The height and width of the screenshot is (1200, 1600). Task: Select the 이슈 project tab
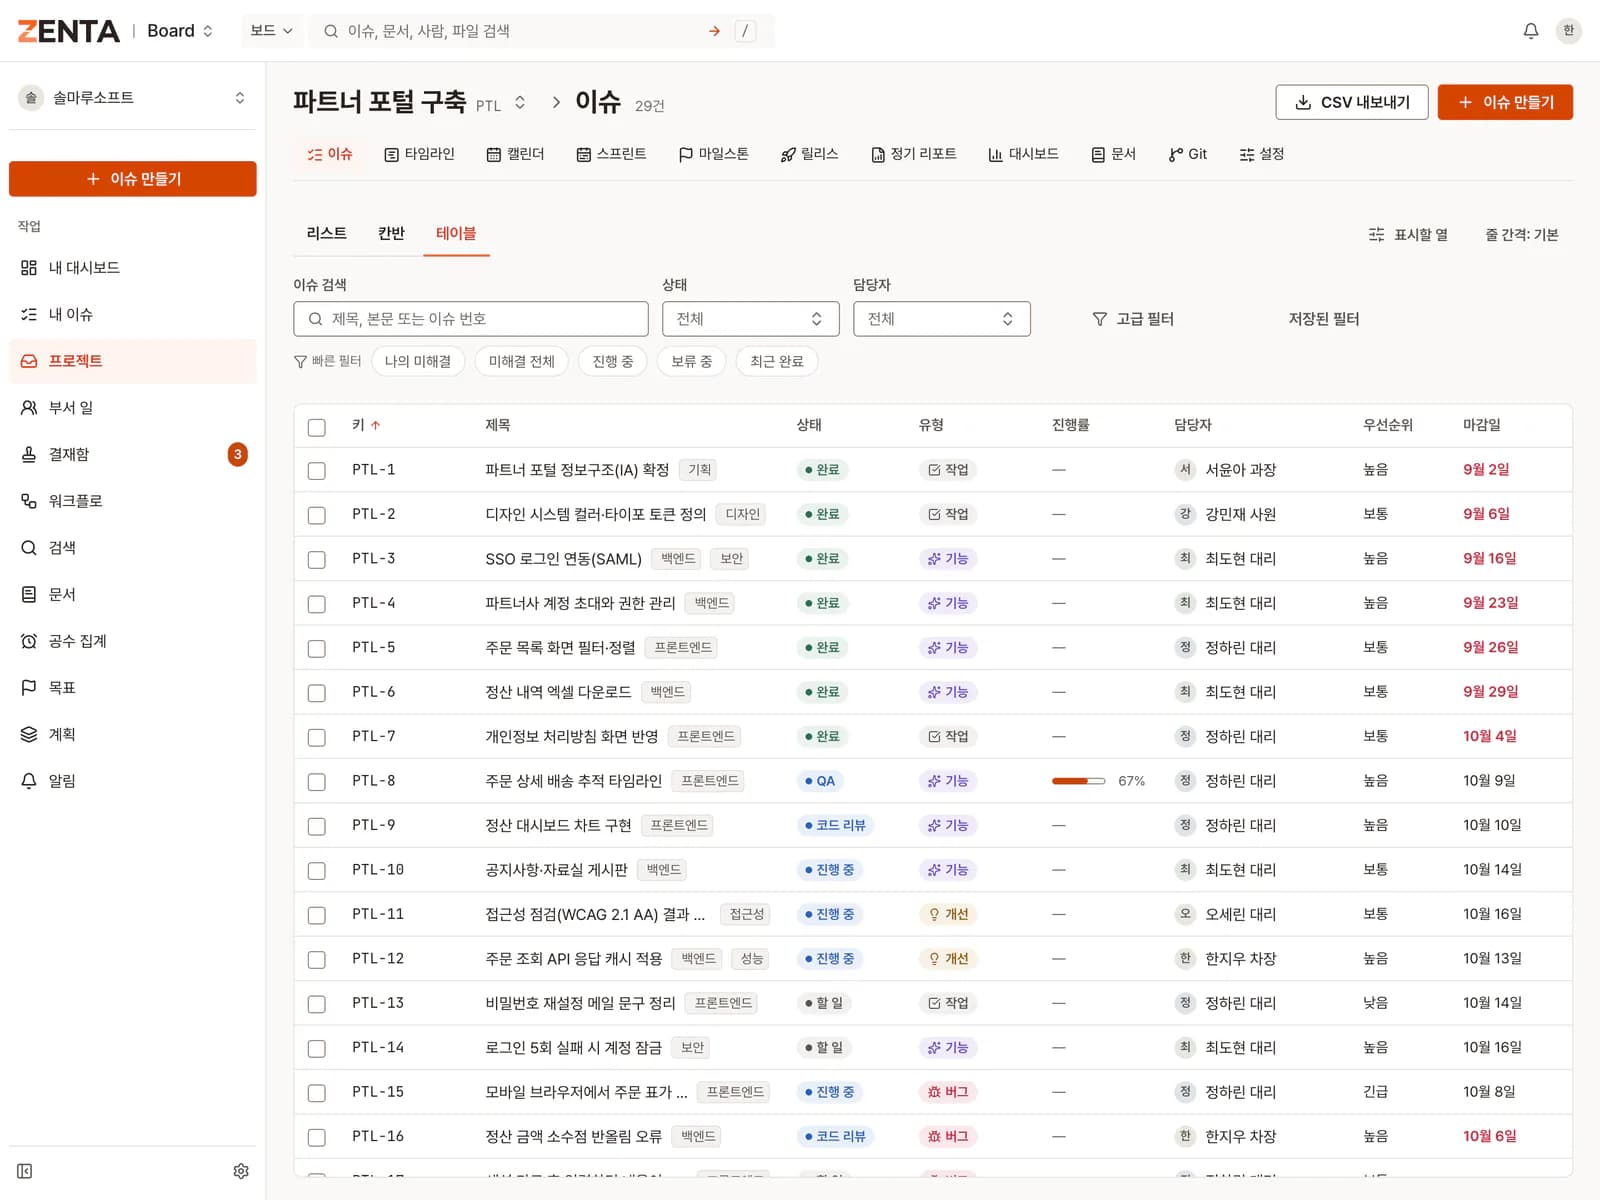pyautogui.click(x=329, y=154)
